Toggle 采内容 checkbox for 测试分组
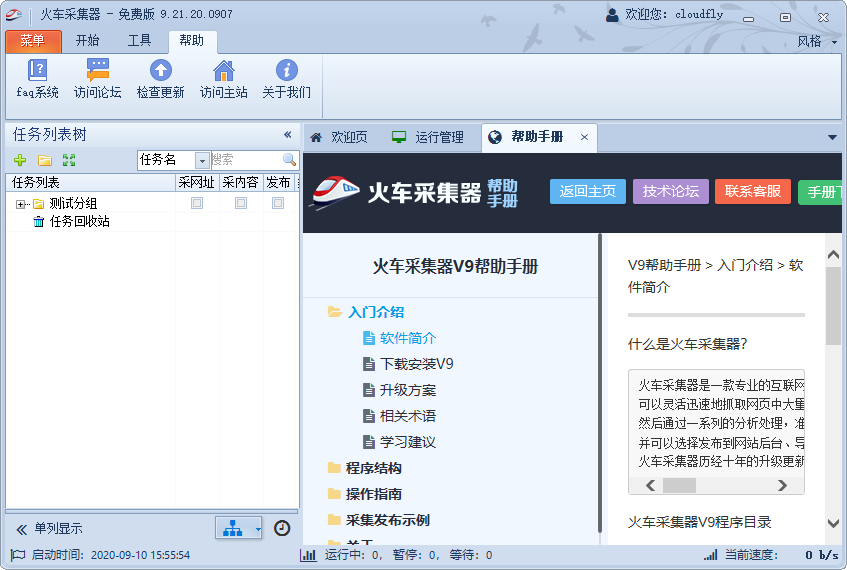Viewport: 847px width, 570px height. click(241, 203)
